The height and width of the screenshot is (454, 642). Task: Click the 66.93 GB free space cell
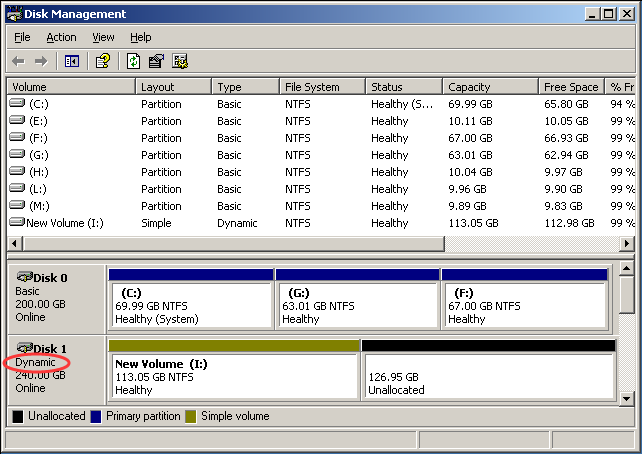tap(566, 138)
